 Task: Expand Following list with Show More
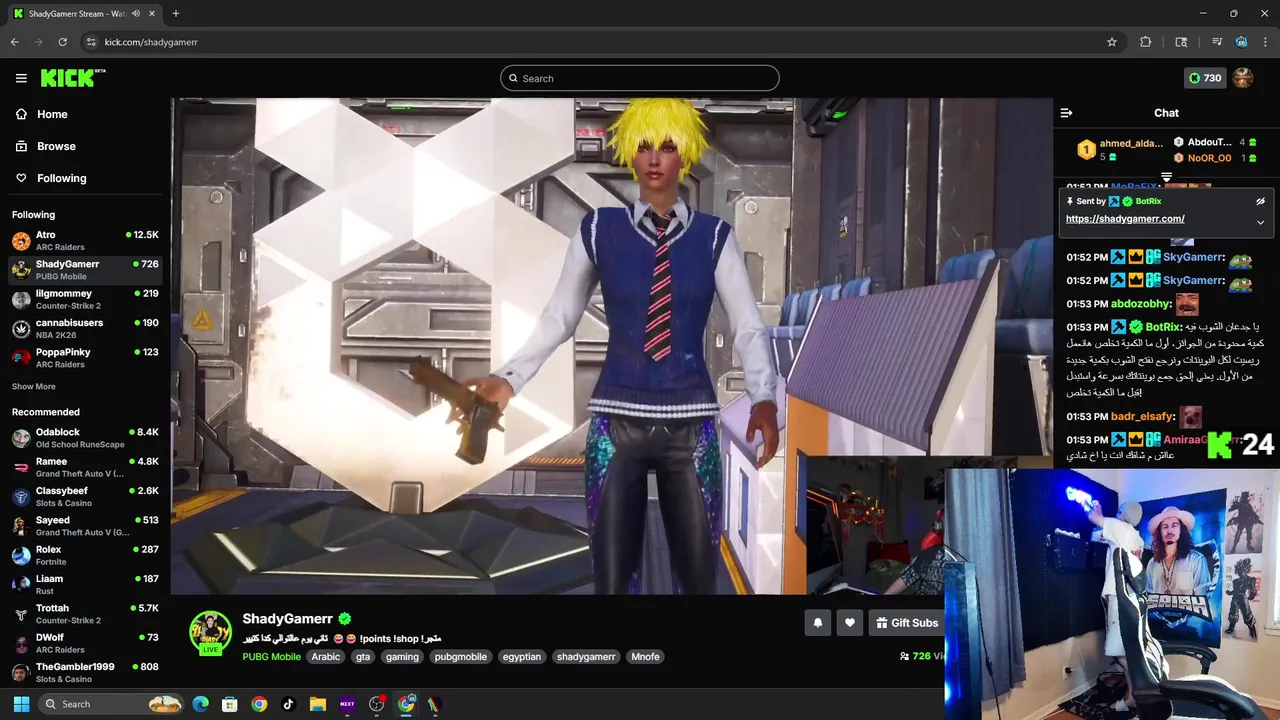(34, 387)
